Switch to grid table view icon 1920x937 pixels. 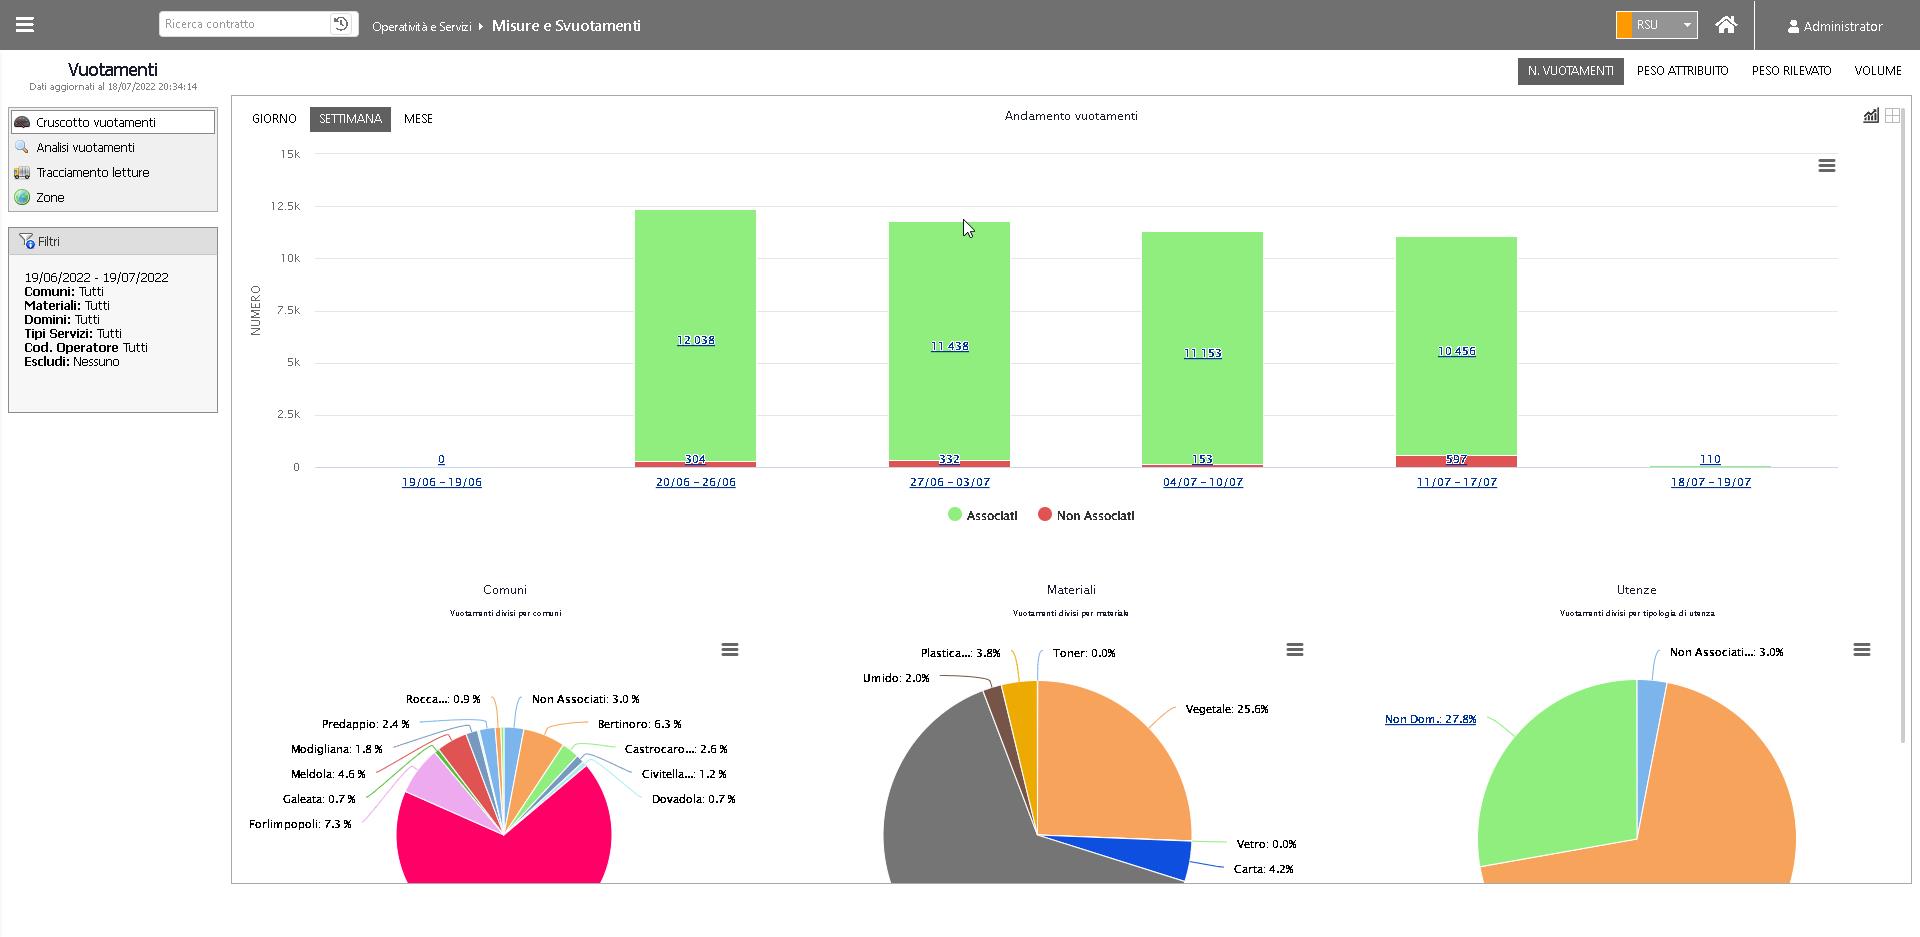(x=1893, y=116)
